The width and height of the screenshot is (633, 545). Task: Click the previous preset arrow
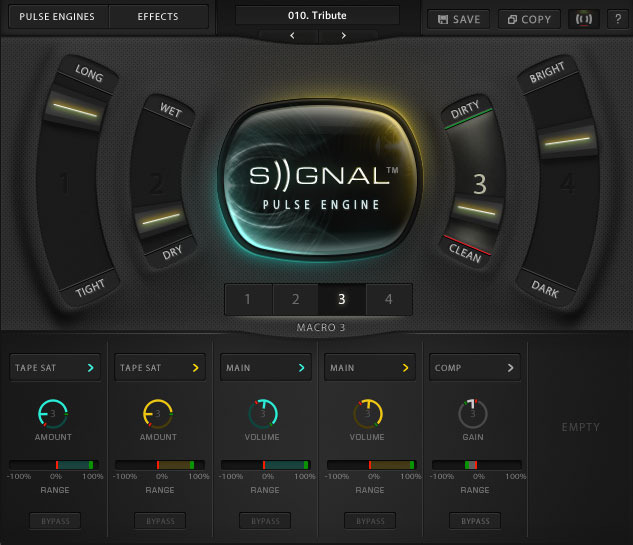click(x=292, y=36)
